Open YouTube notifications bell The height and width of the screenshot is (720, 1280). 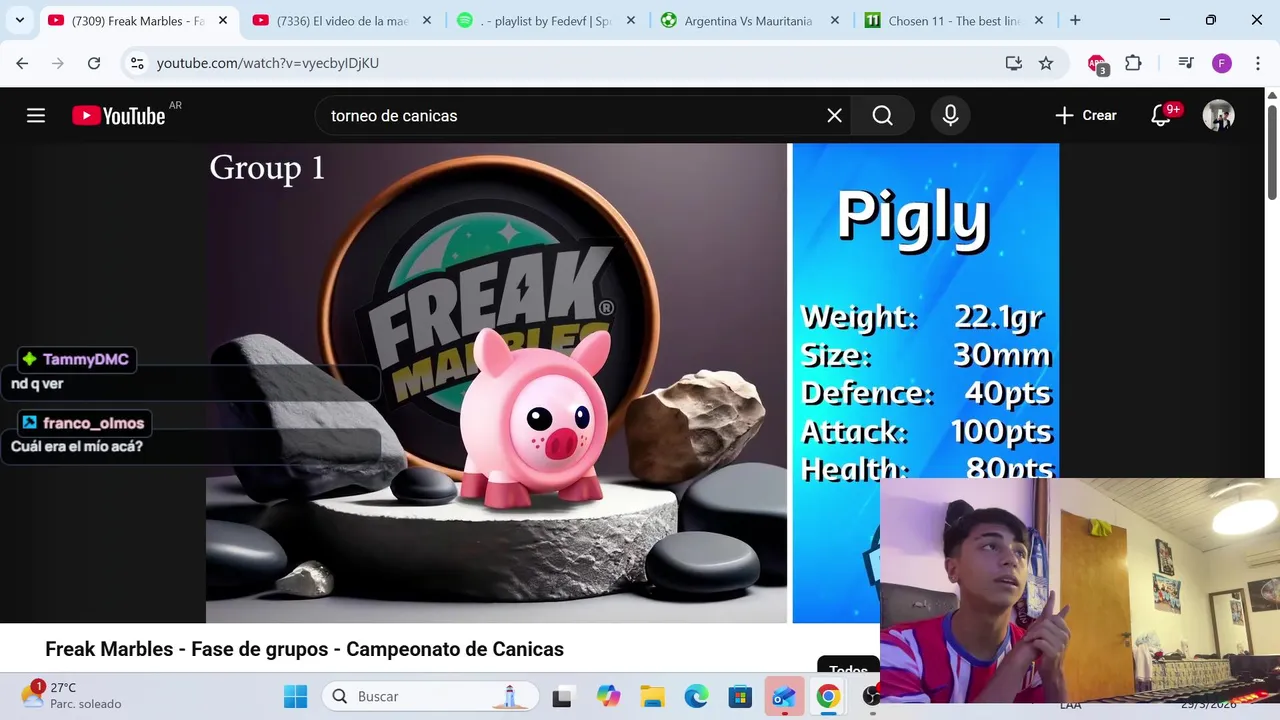[x=1161, y=116]
